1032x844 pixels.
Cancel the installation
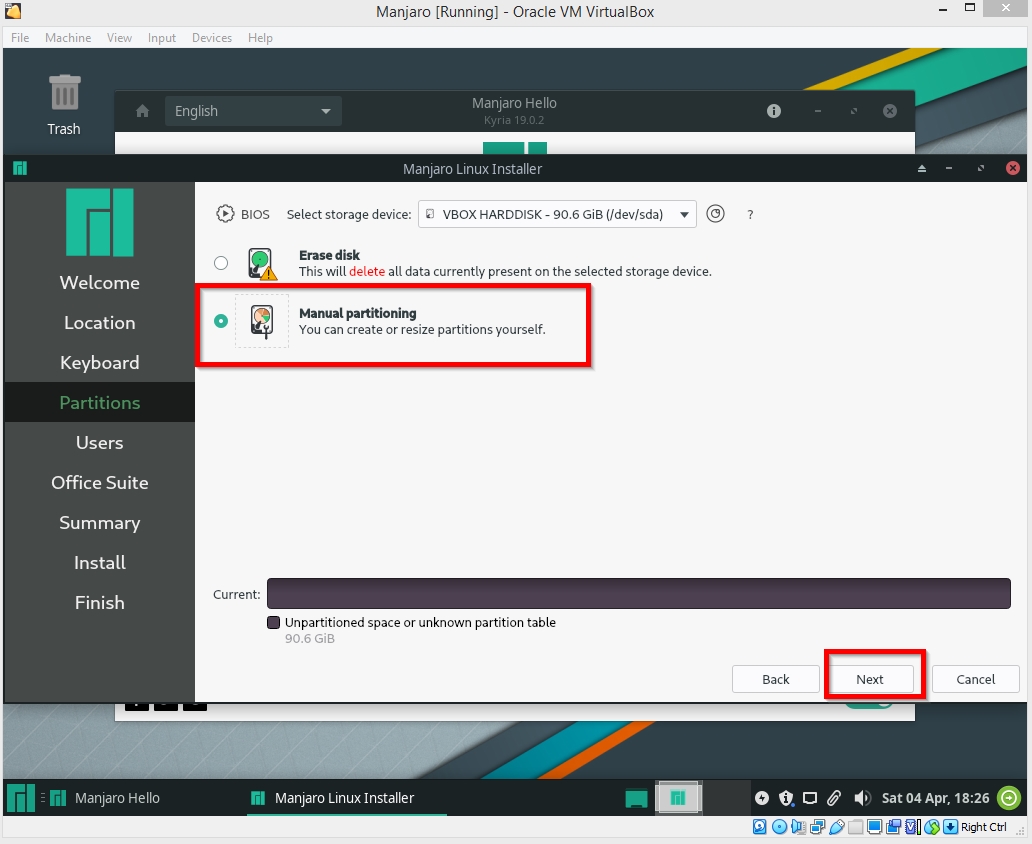tap(975, 679)
